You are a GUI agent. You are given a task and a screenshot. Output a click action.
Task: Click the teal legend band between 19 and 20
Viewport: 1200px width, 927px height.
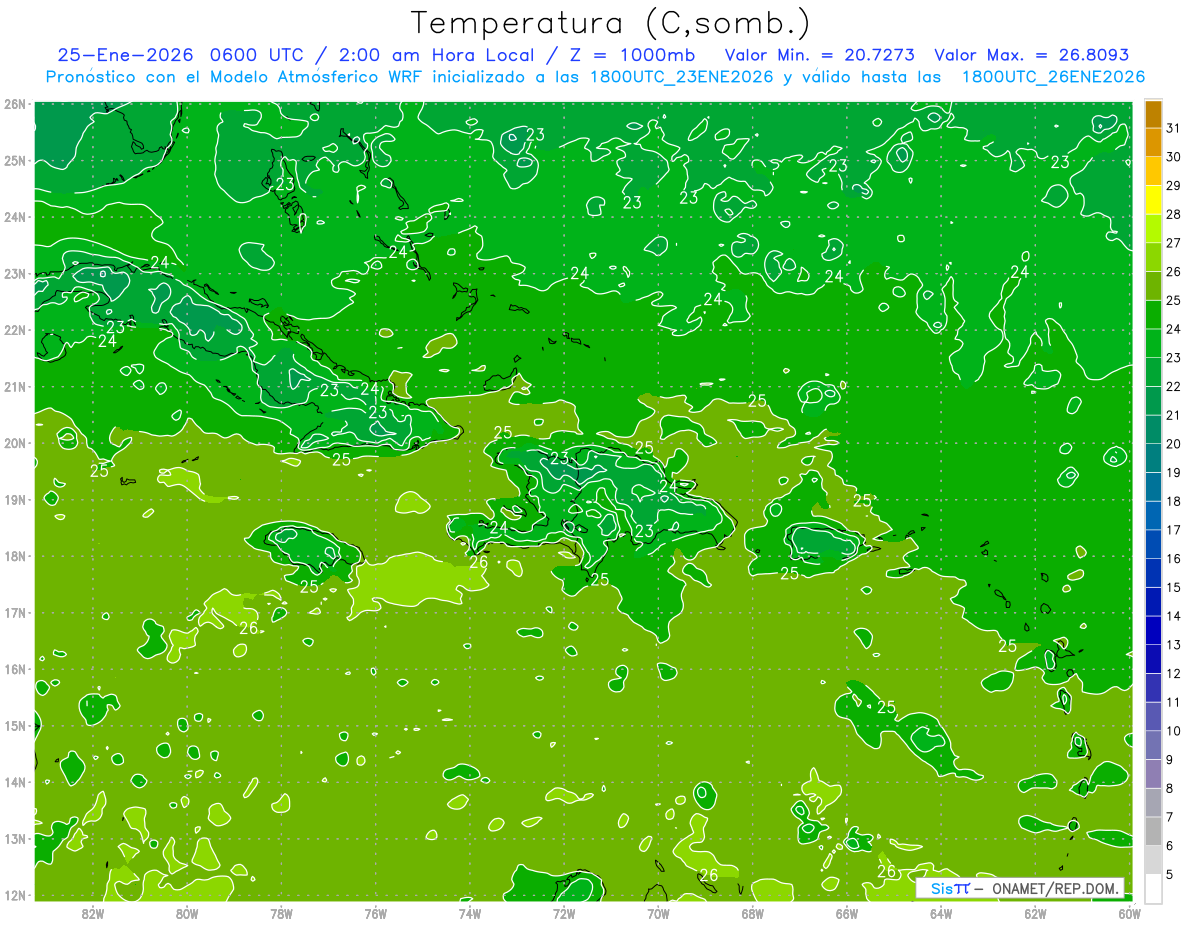(1153, 458)
